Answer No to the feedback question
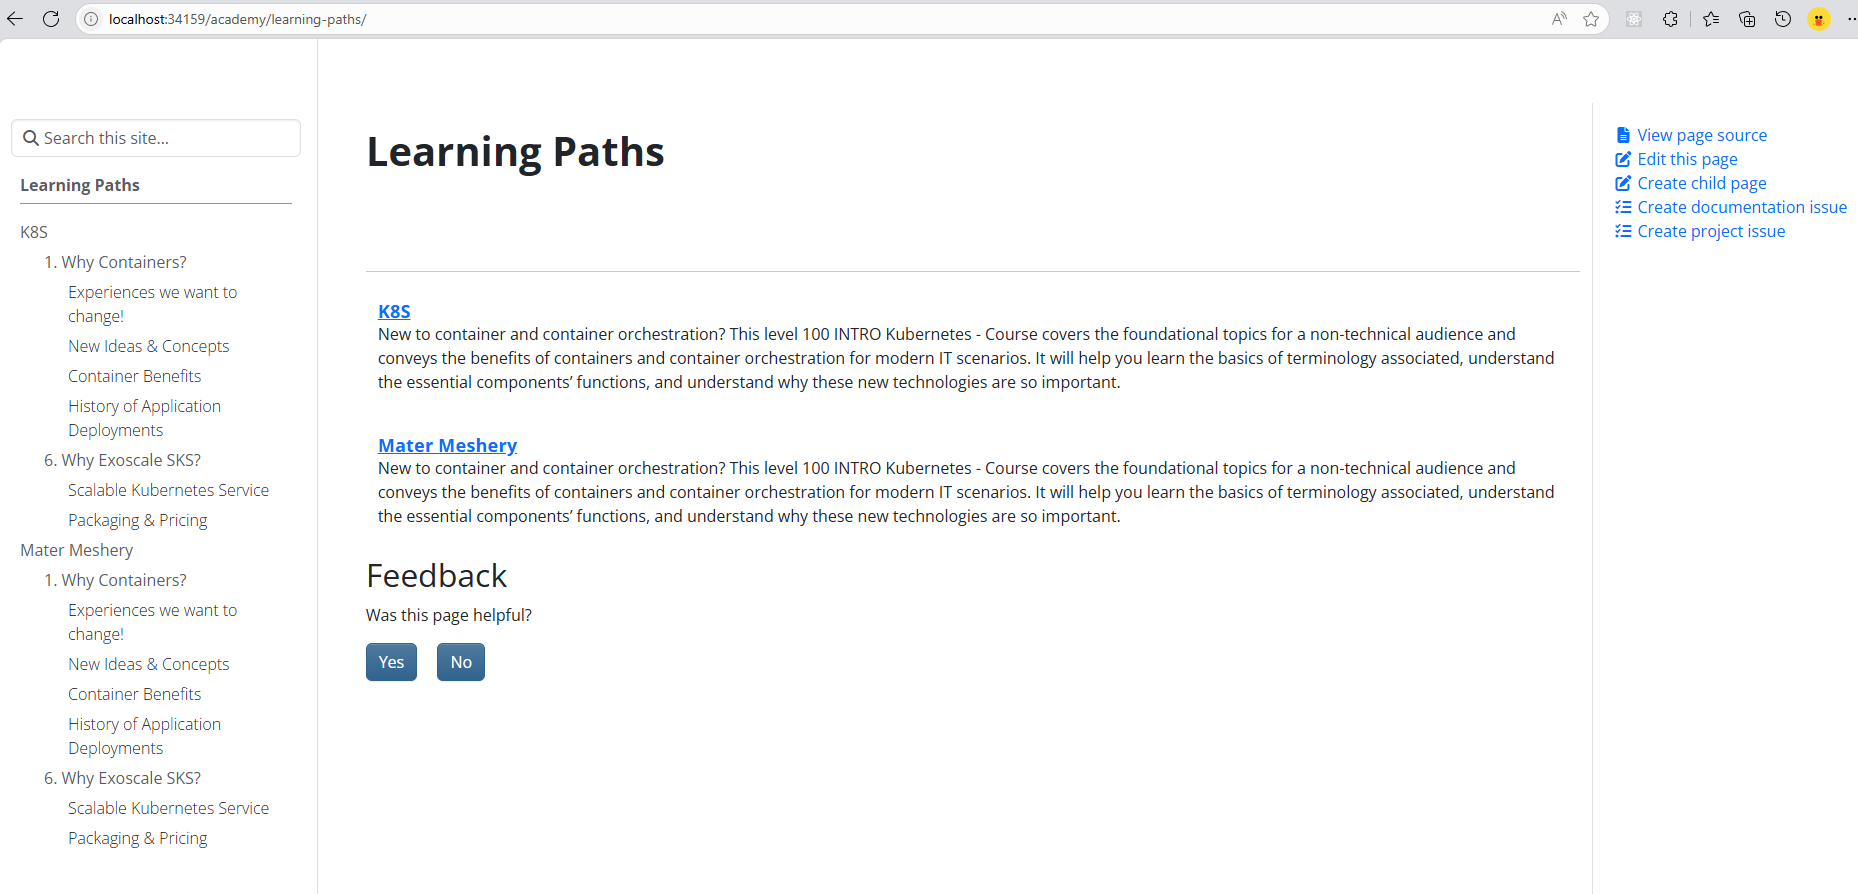1858x894 pixels. click(x=460, y=661)
